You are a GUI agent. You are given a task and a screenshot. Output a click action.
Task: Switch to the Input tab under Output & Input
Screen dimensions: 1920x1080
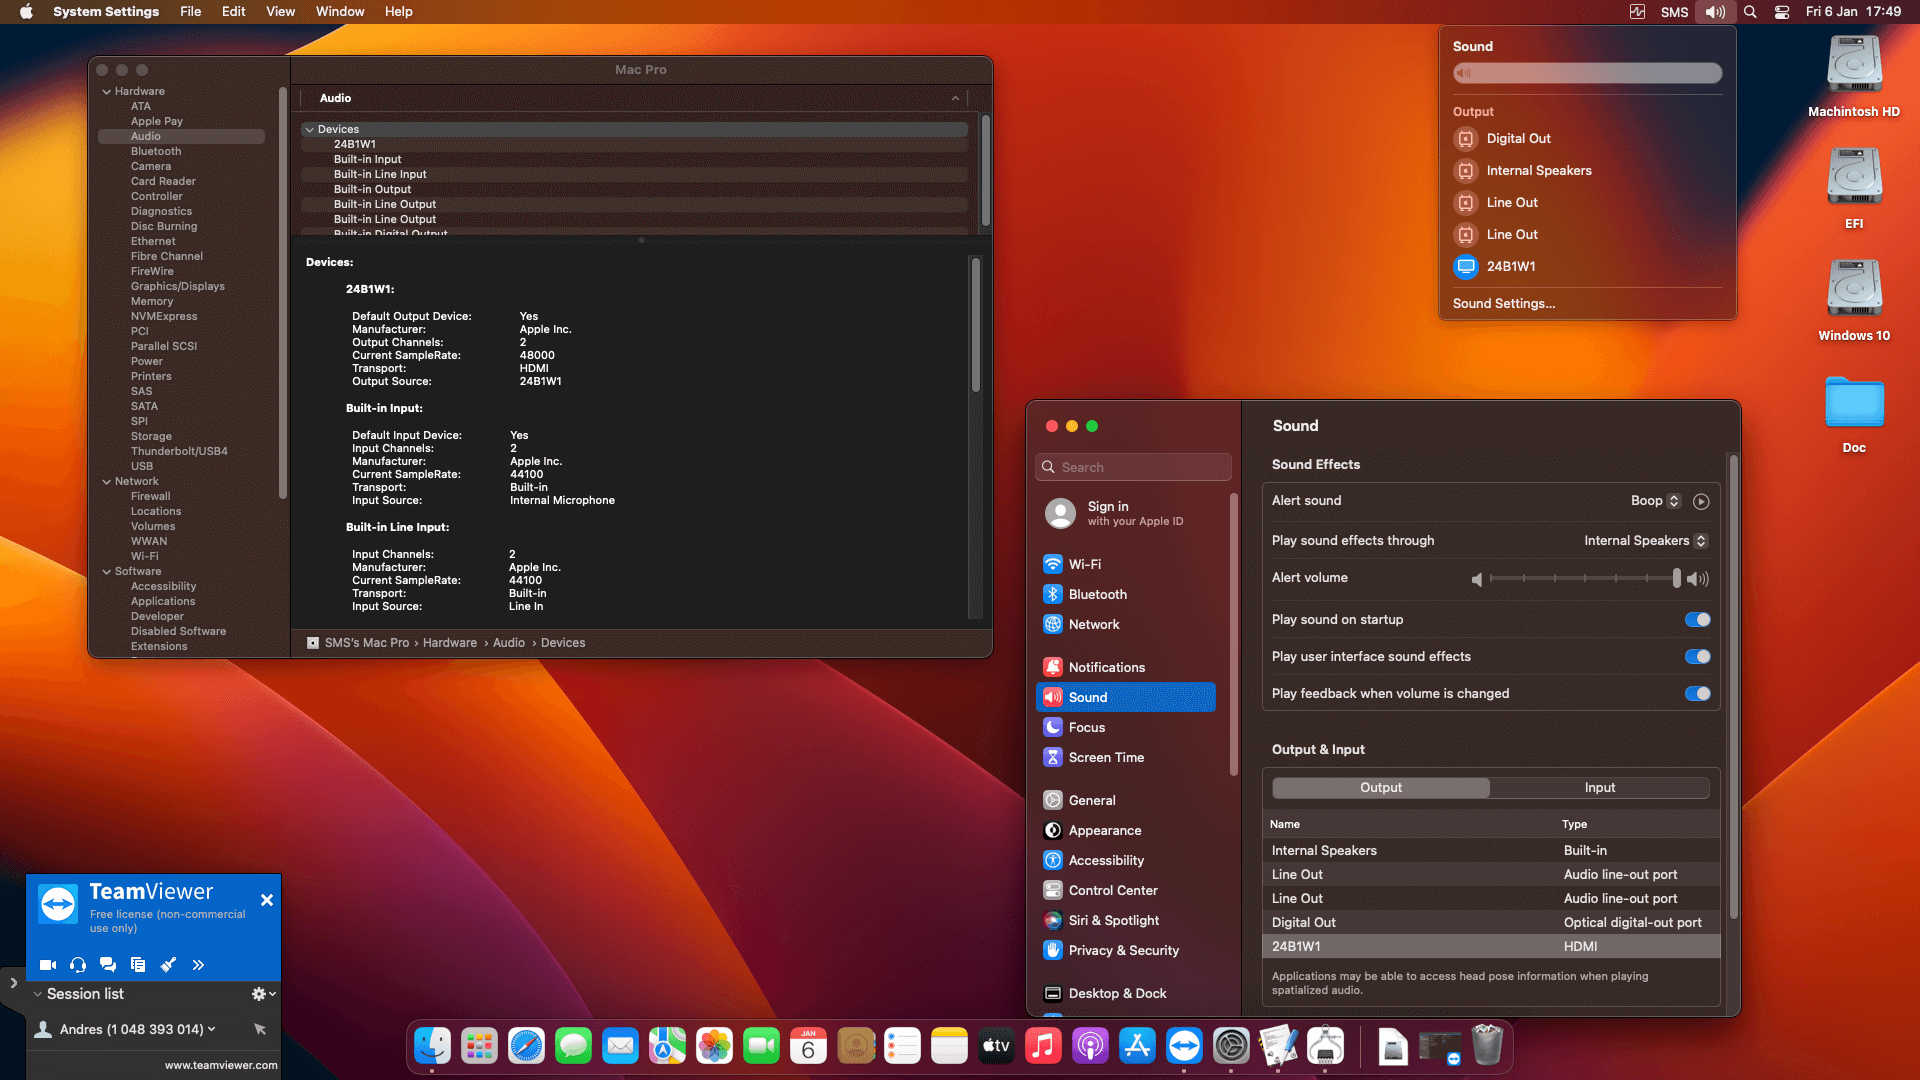pyautogui.click(x=1599, y=787)
